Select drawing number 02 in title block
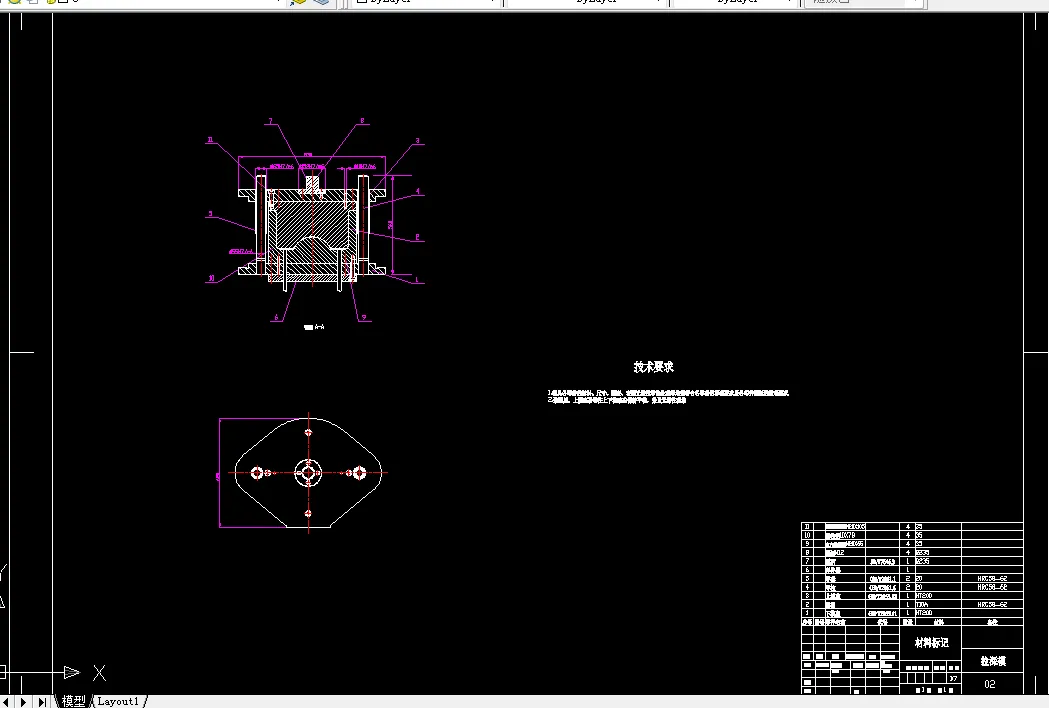Image resolution: width=1049 pixels, height=708 pixels. coord(990,684)
